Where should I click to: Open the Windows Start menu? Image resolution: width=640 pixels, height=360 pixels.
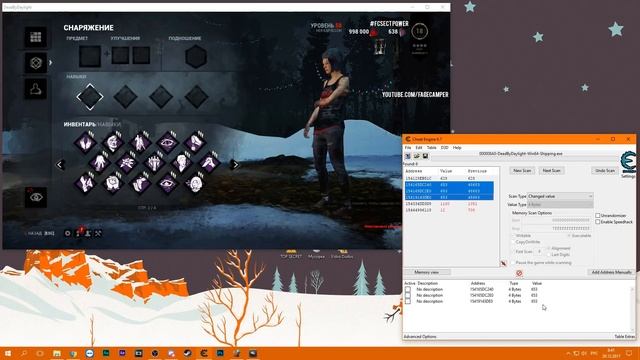tap(7, 353)
